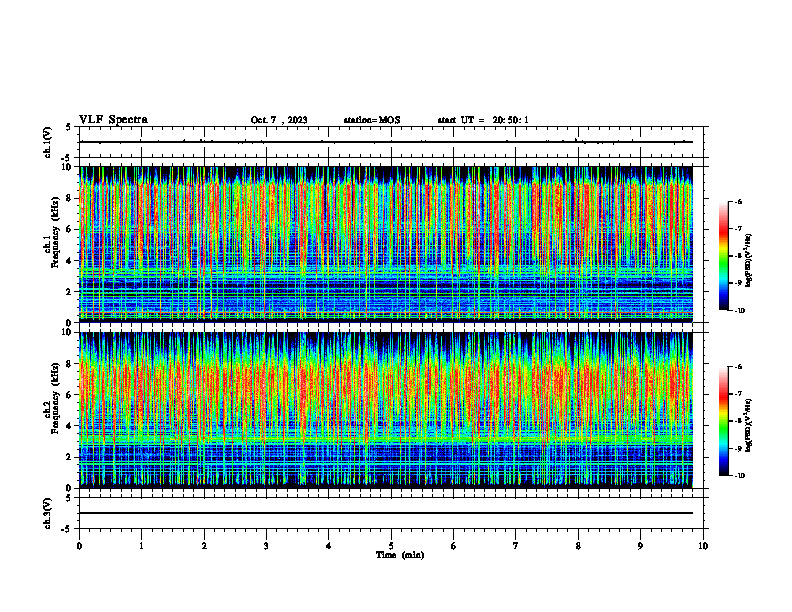The height and width of the screenshot is (612, 792).
Task: Click the ch.1 frequency tick label "8"
Action: (x=69, y=198)
